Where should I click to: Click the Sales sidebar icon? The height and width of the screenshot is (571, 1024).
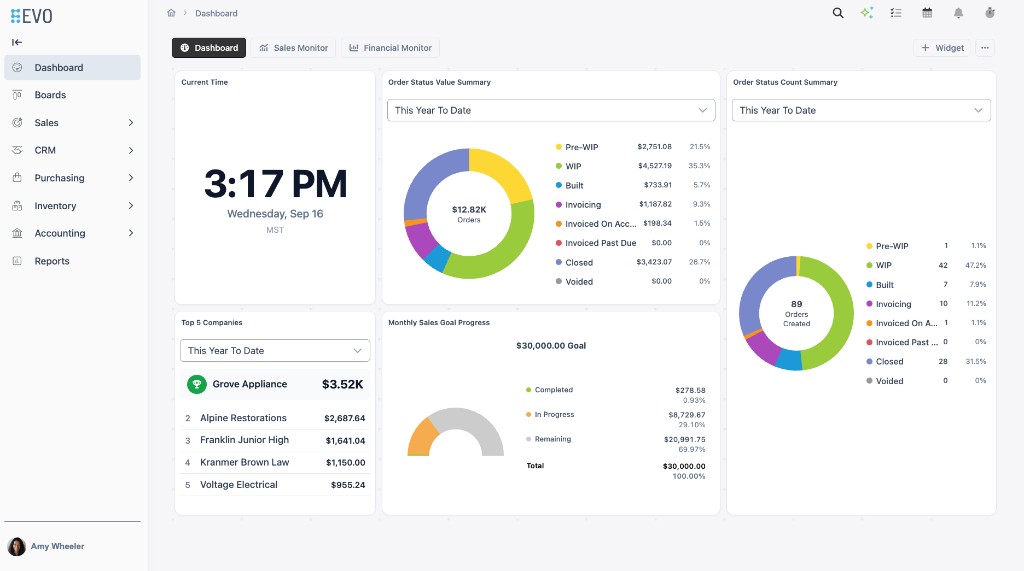coord(17,123)
